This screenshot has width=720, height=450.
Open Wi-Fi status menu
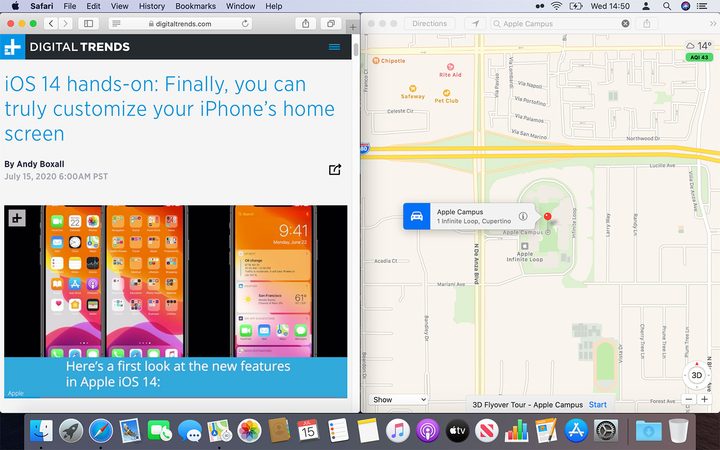tap(557, 6)
